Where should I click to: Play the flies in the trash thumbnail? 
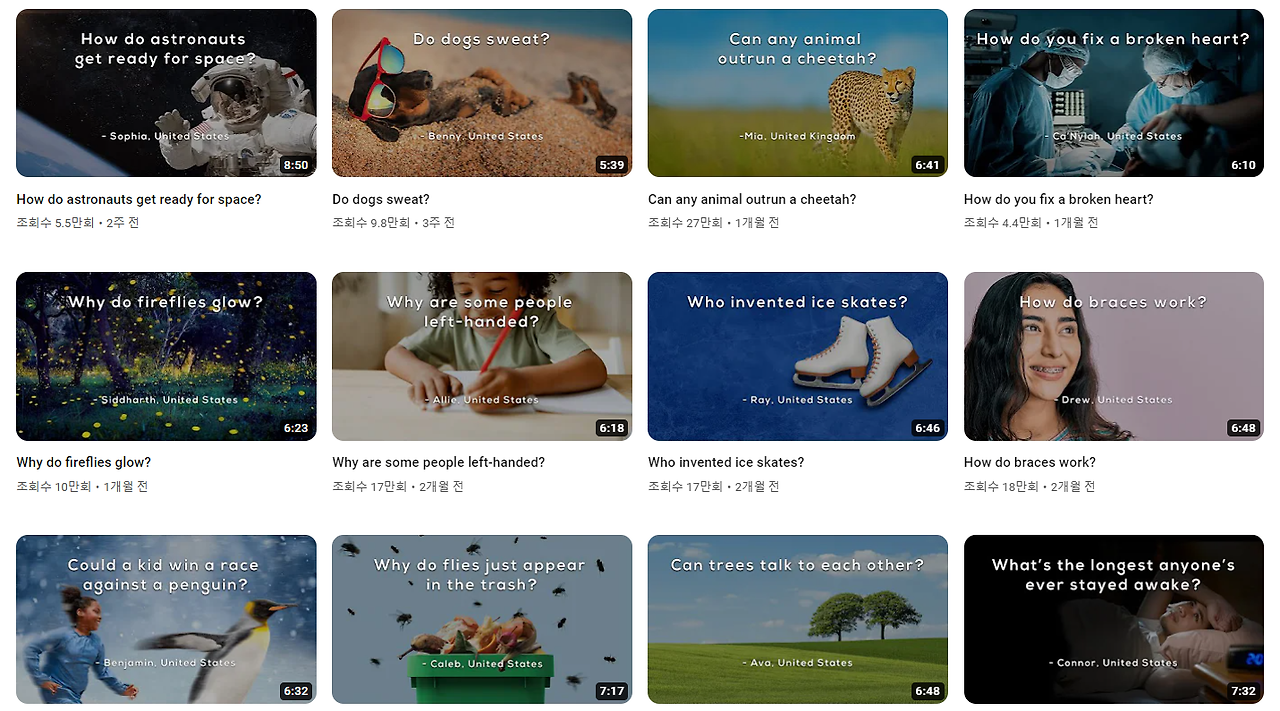(482, 619)
